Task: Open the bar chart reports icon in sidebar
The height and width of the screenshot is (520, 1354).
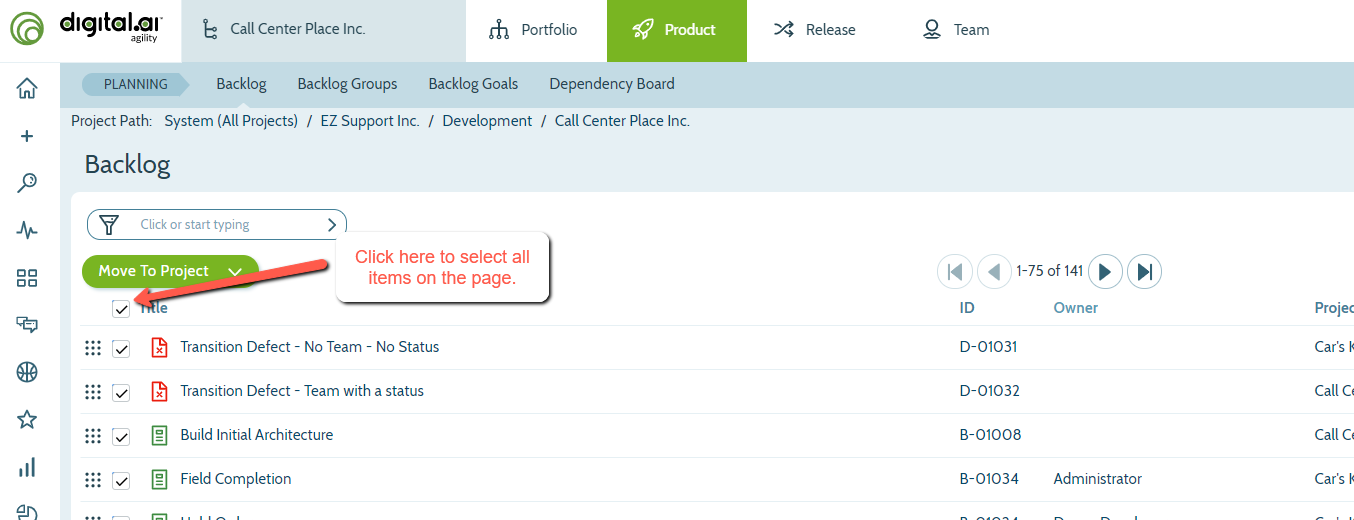Action: (x=27, y=467)
